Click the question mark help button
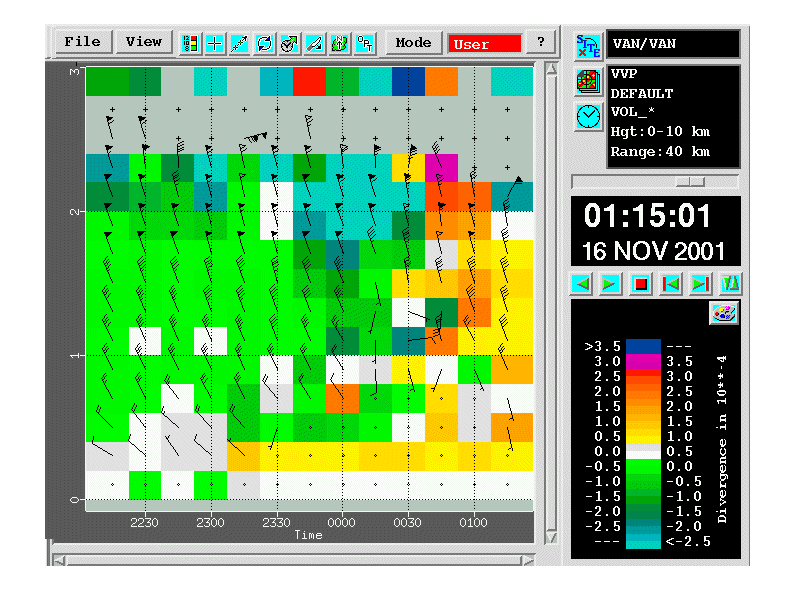The height and width of the screenshot is (600, 800). (x=541, y=42)
